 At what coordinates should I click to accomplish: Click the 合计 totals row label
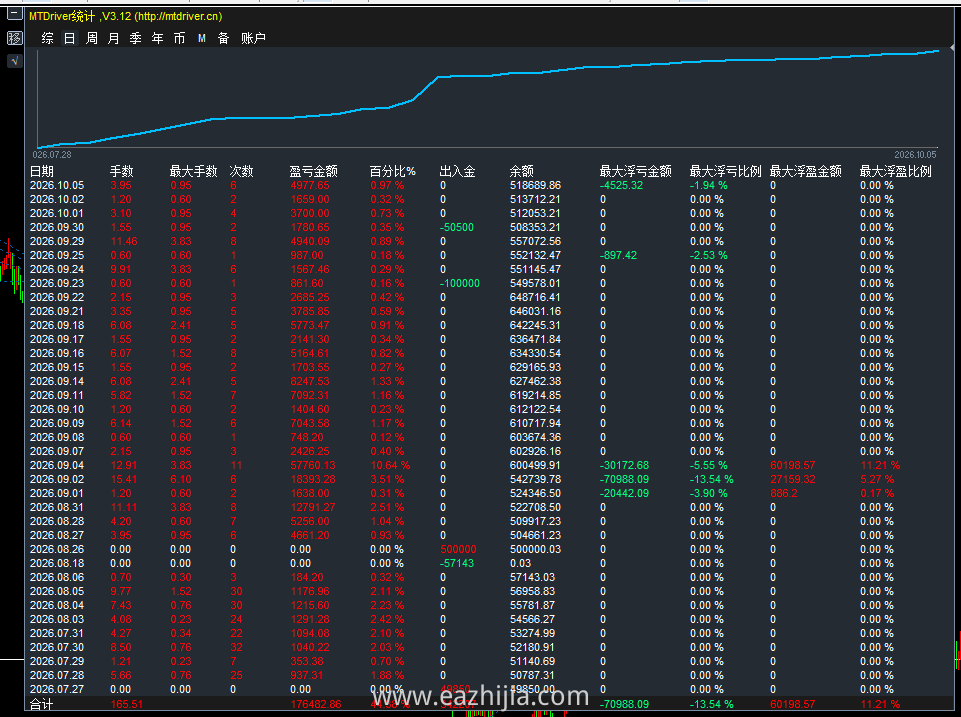click(42, 705)
